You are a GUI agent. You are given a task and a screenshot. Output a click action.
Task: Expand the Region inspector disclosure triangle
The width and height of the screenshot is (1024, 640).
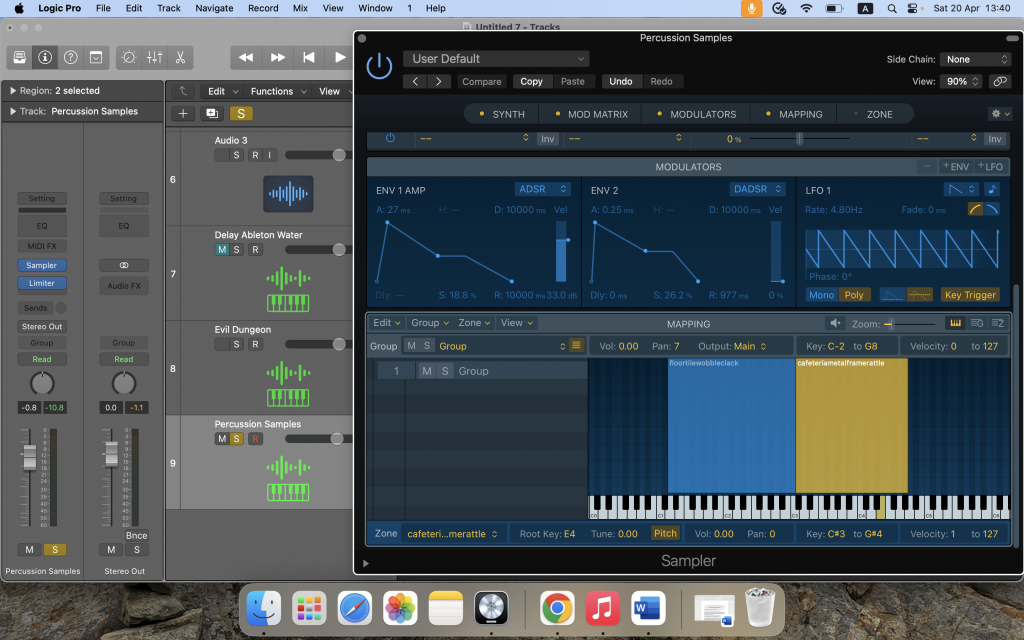click(x=12, y=91)
